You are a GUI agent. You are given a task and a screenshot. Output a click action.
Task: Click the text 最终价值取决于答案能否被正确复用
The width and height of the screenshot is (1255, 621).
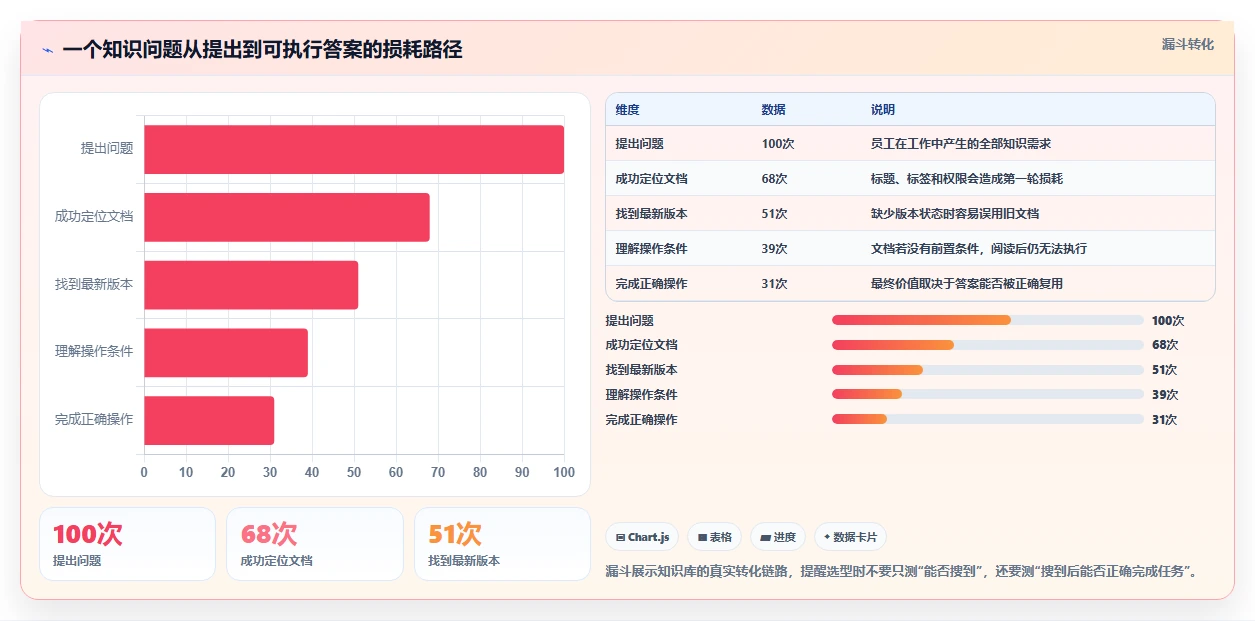tap(967, 284)
